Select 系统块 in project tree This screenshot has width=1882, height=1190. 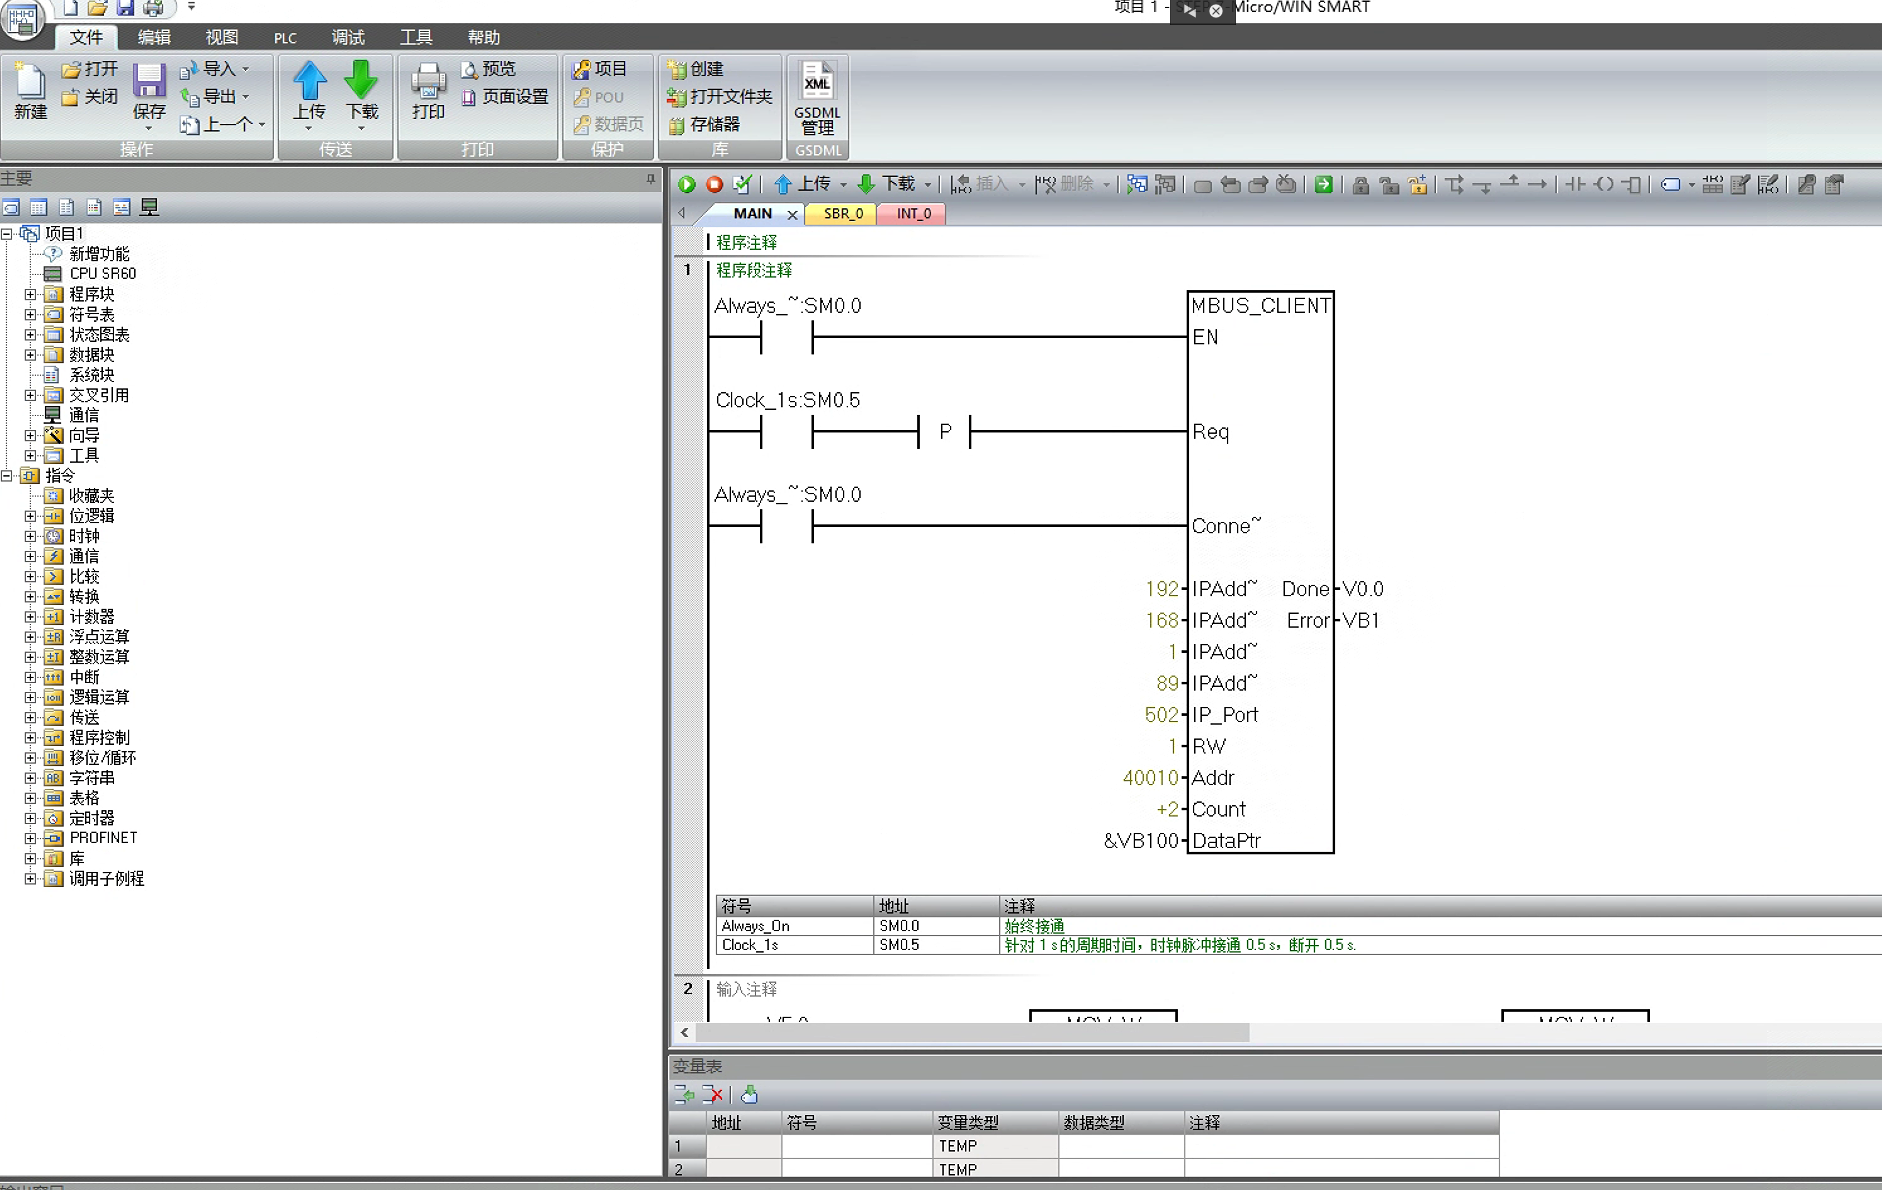coord(91,375)
